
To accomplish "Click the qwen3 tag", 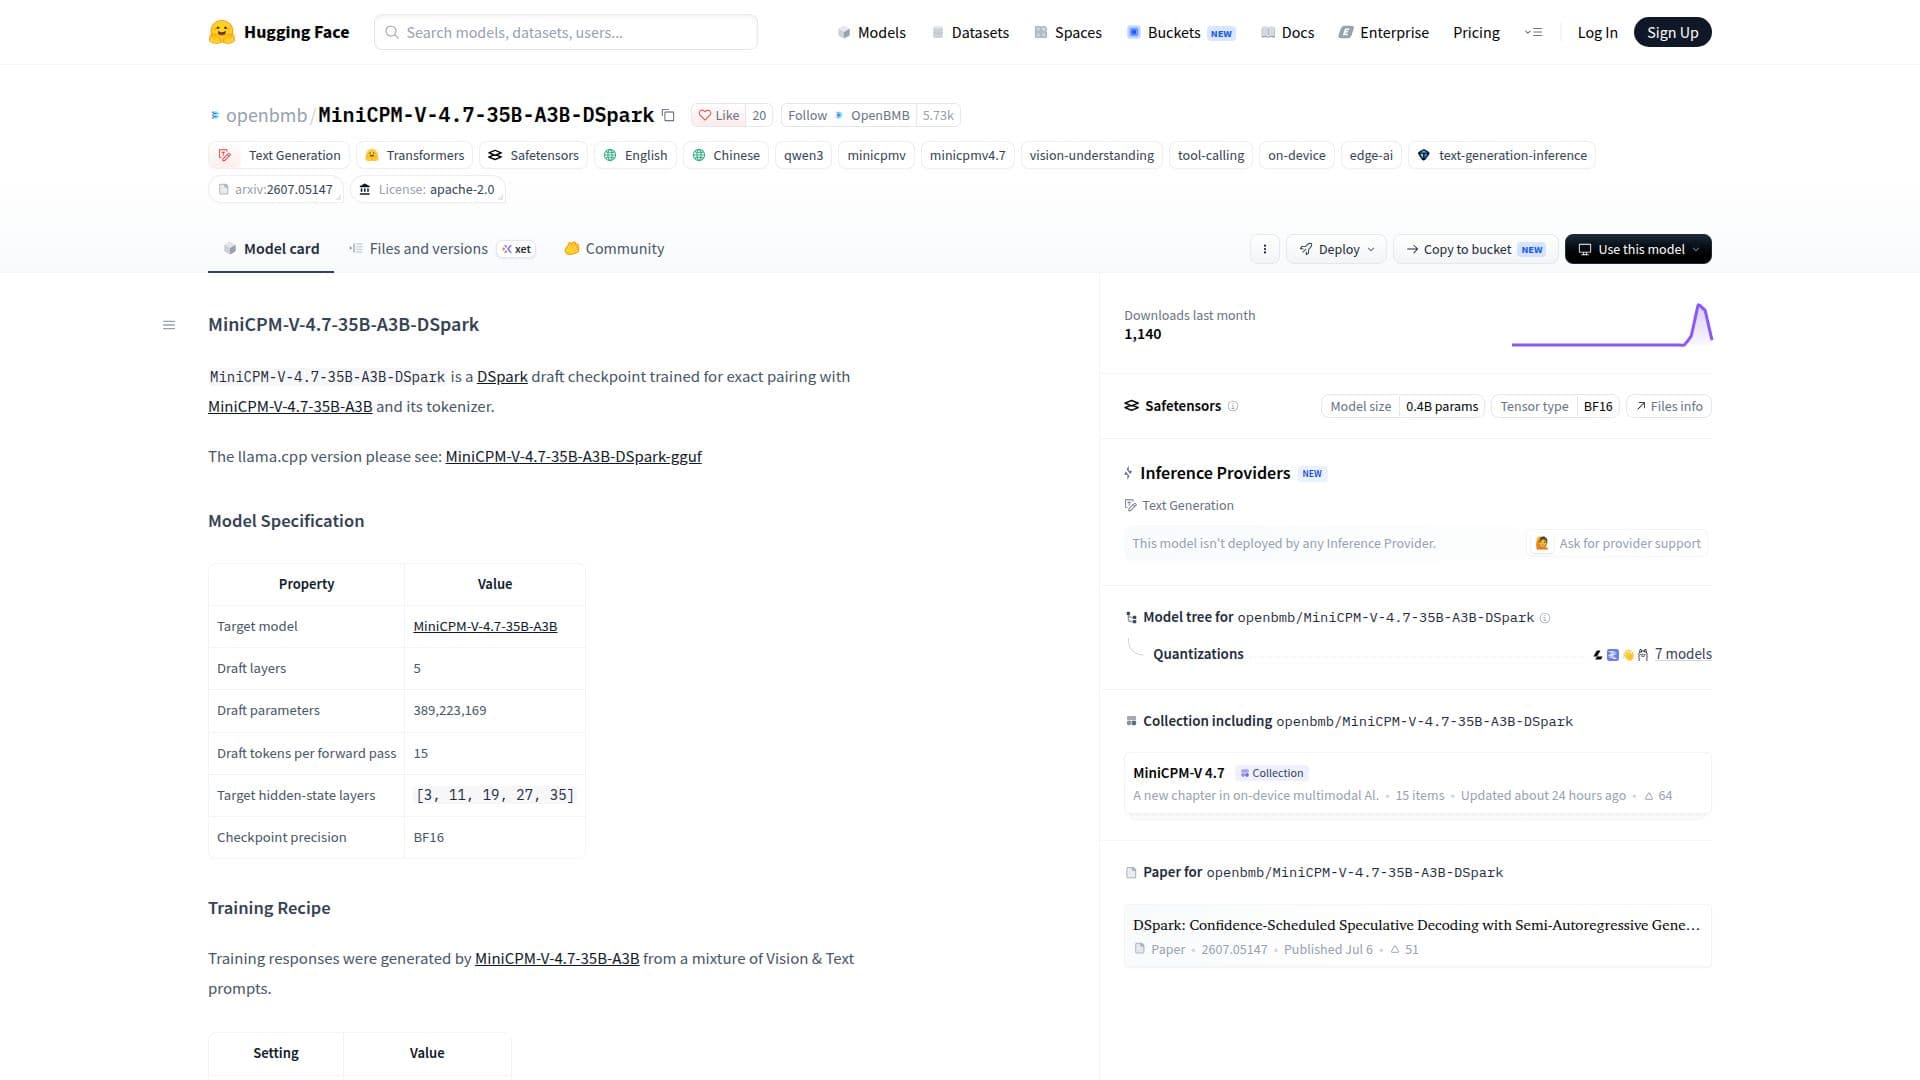I will (803, 155).
